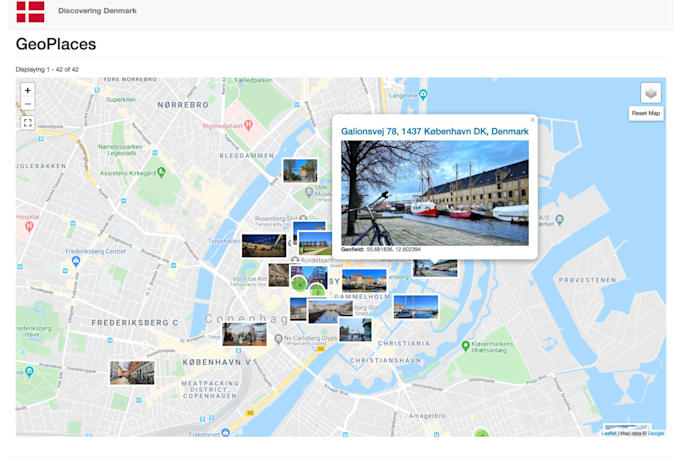Click the Langelinie anchor map pin

tap(424, 95)
